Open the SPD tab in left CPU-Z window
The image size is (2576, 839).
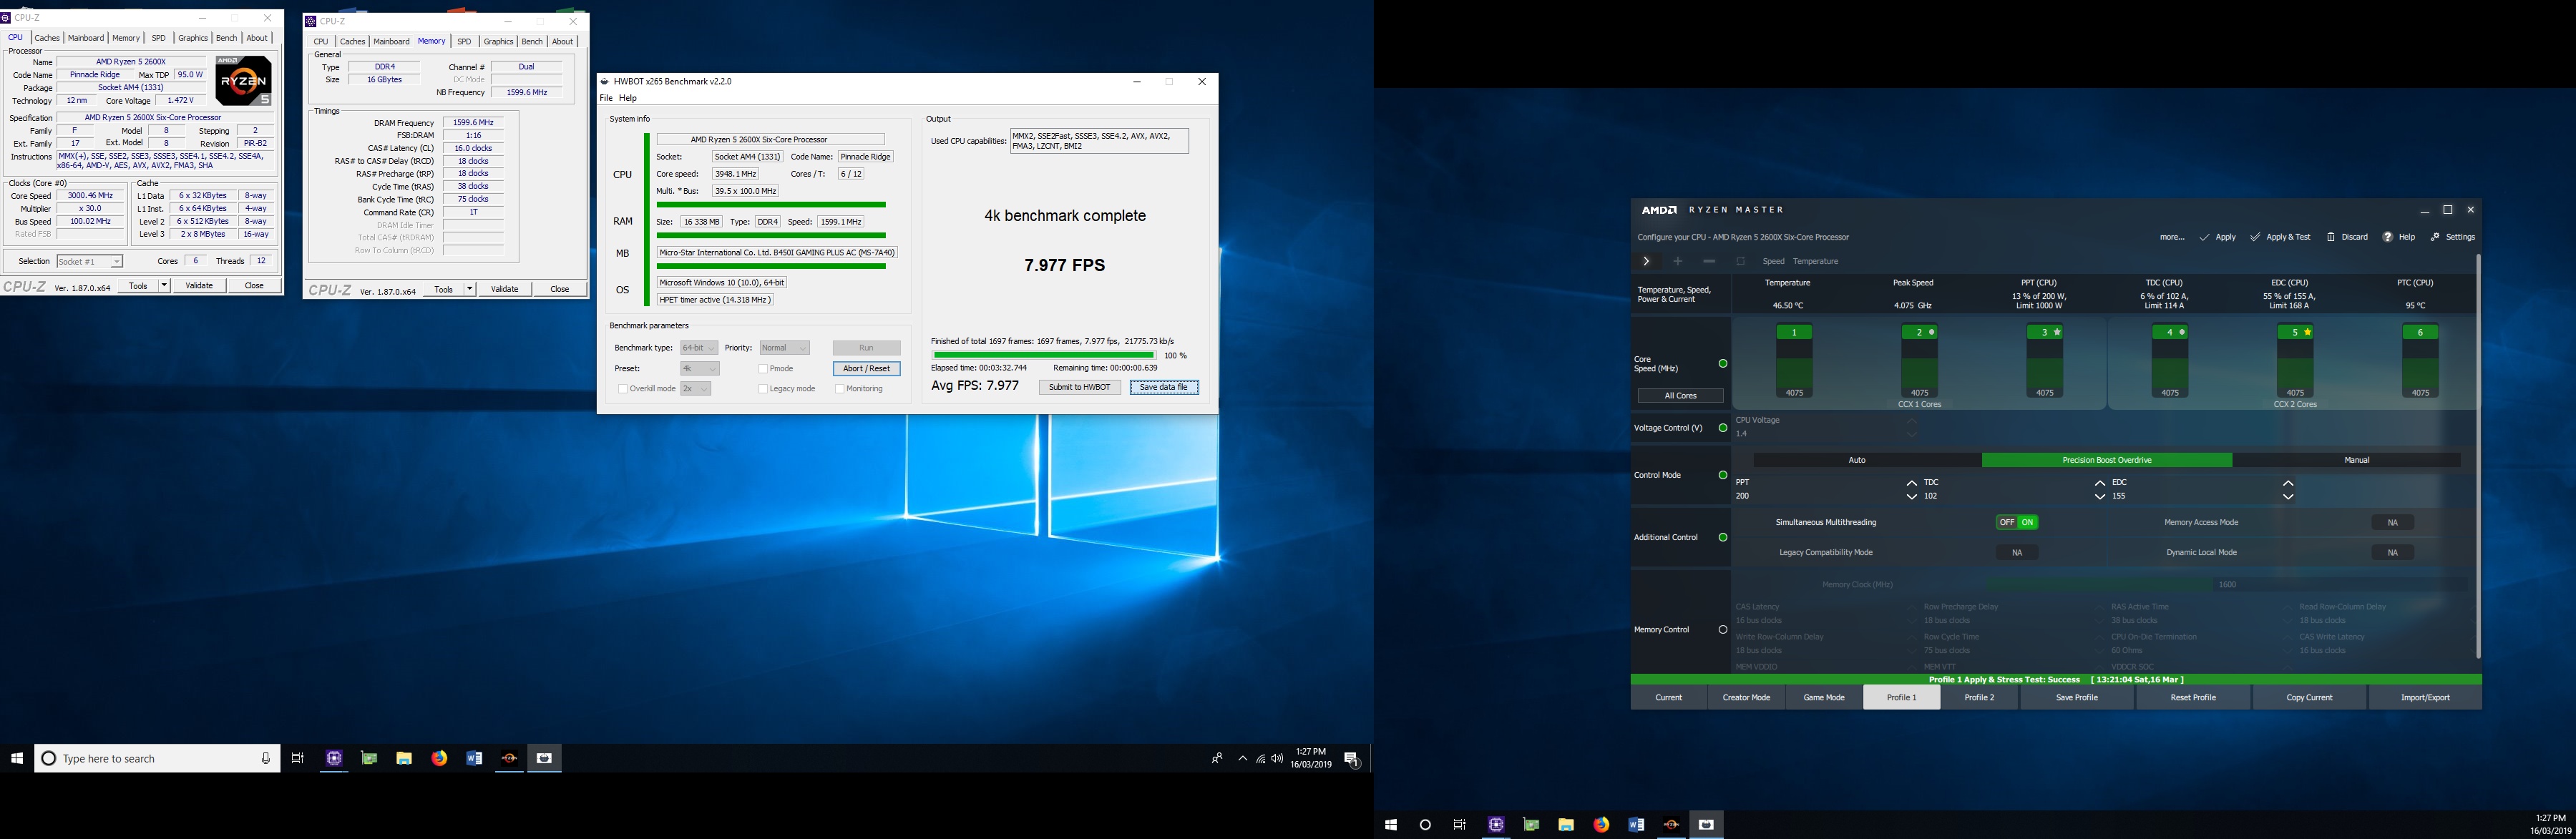(158, 38)
